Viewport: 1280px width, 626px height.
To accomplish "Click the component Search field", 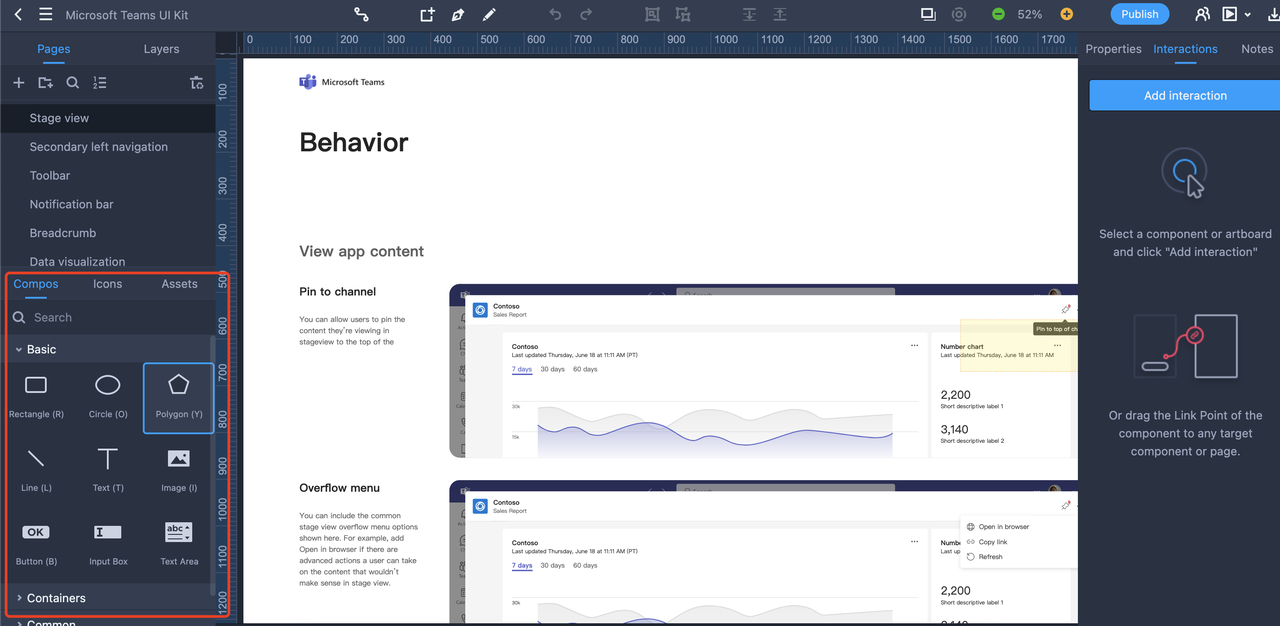I will coord(110,317).
